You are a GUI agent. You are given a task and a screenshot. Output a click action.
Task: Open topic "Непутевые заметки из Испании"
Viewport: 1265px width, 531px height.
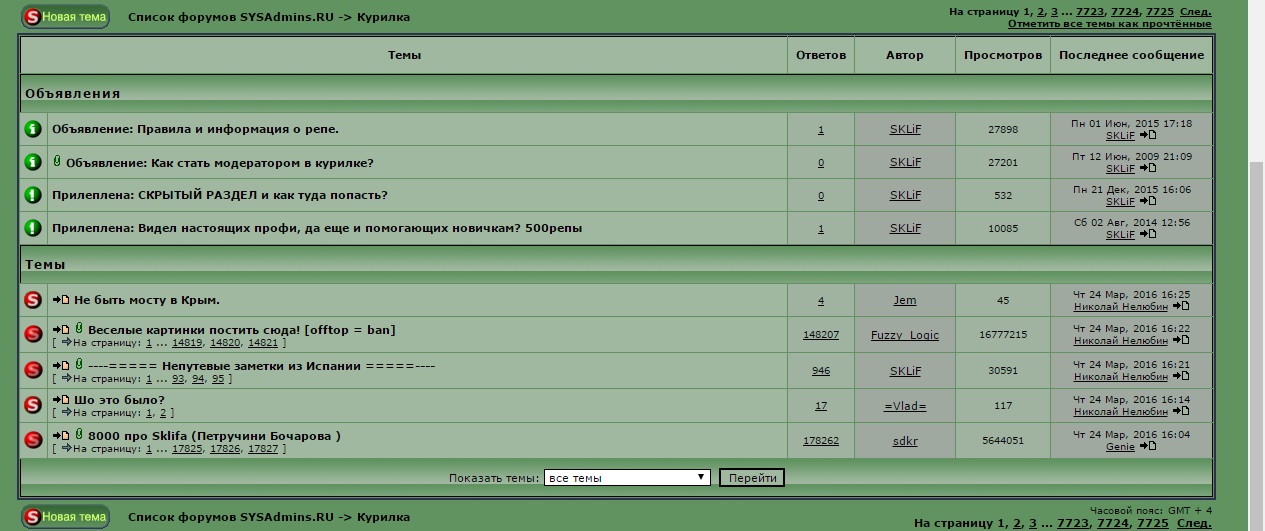point(262,366)
